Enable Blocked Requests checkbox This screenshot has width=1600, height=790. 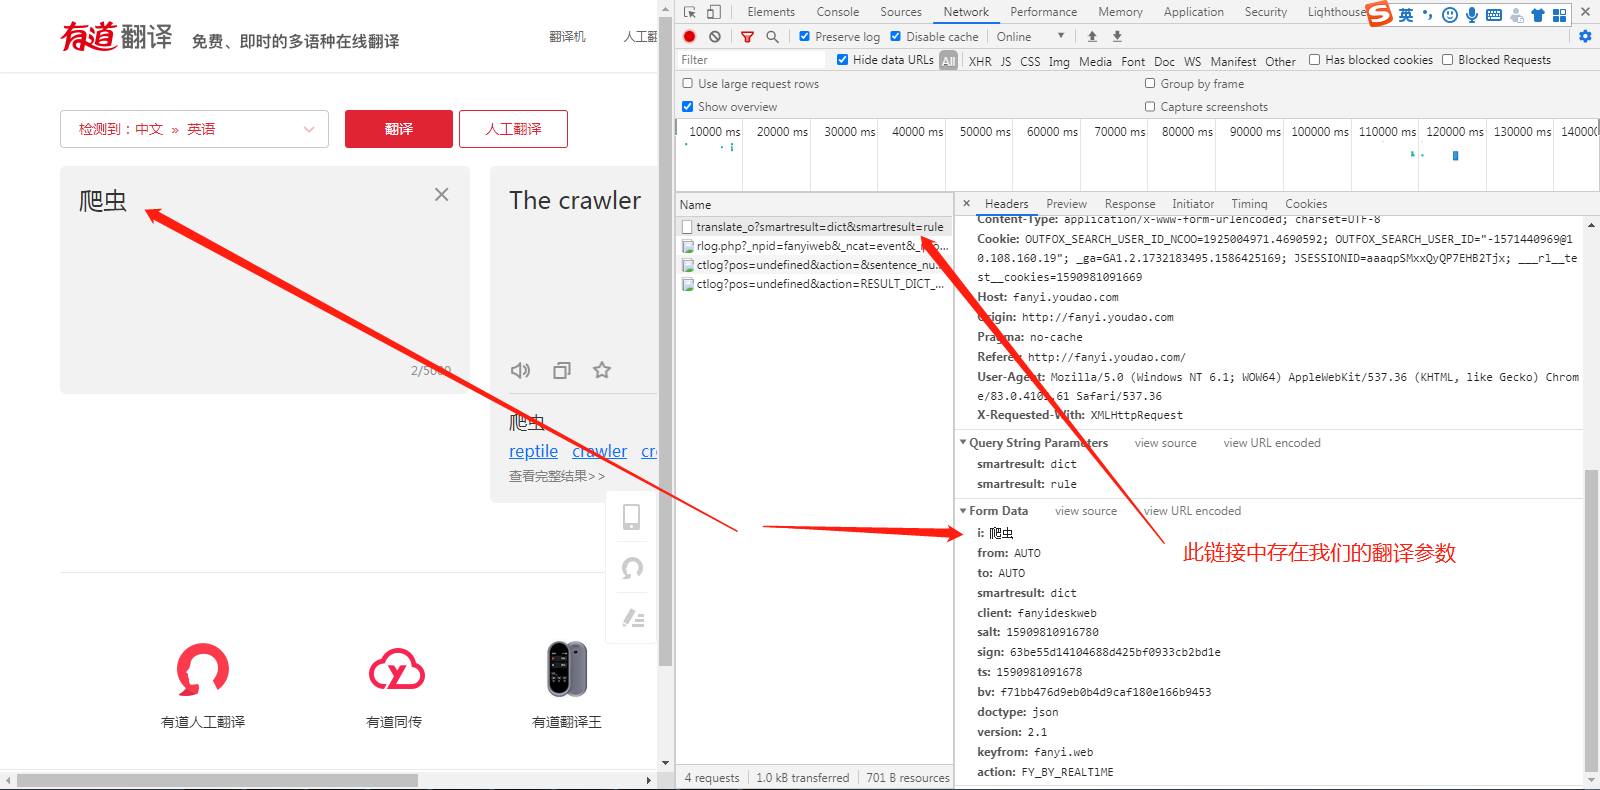1447,60
